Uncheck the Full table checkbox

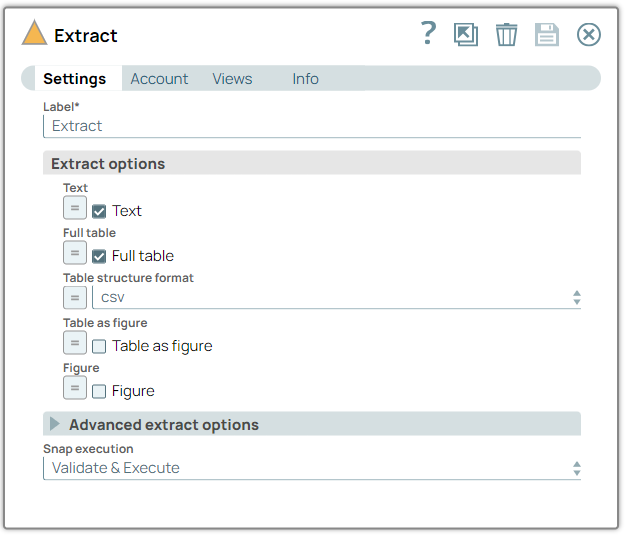(99, 256)
